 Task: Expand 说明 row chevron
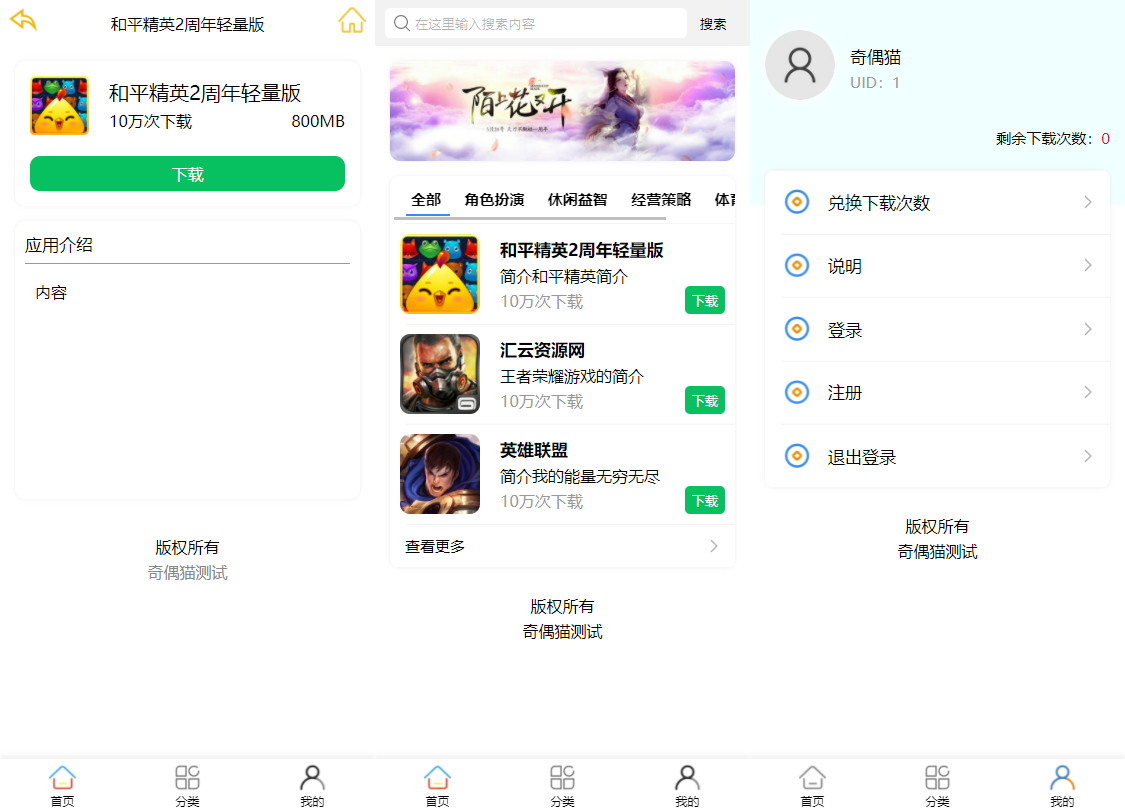(1088, 265)
